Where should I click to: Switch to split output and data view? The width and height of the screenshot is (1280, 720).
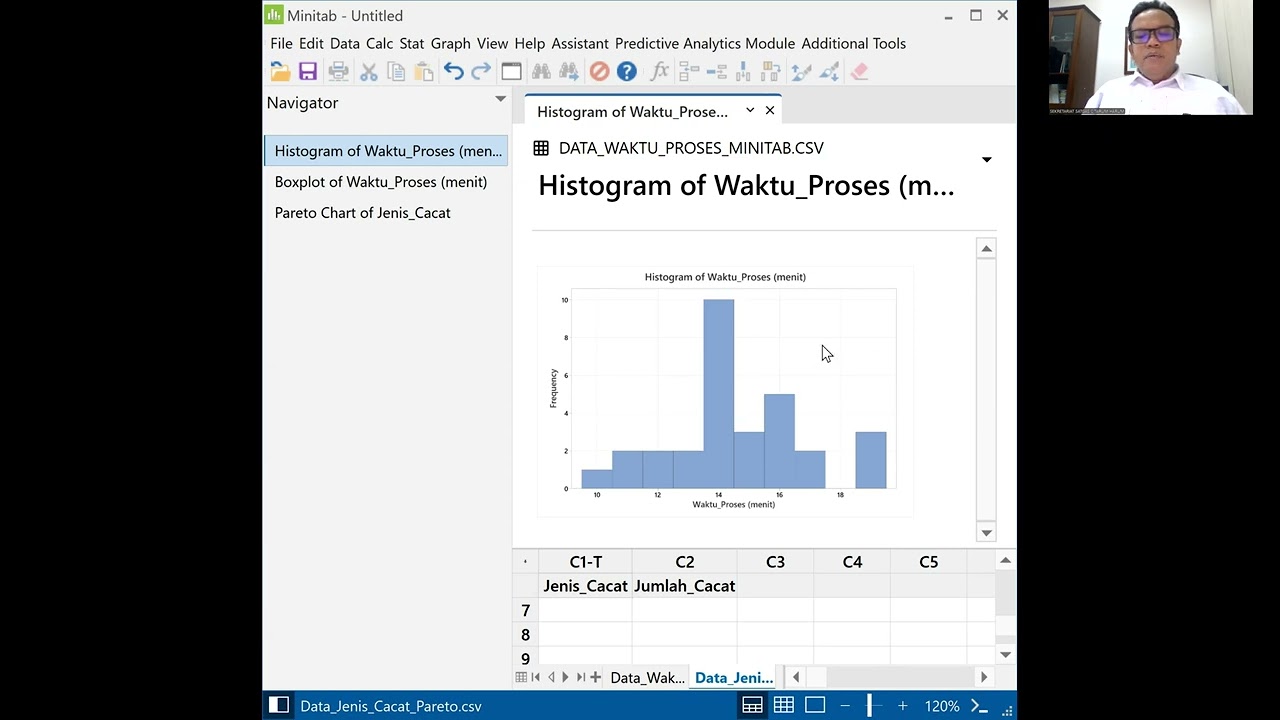752,706
